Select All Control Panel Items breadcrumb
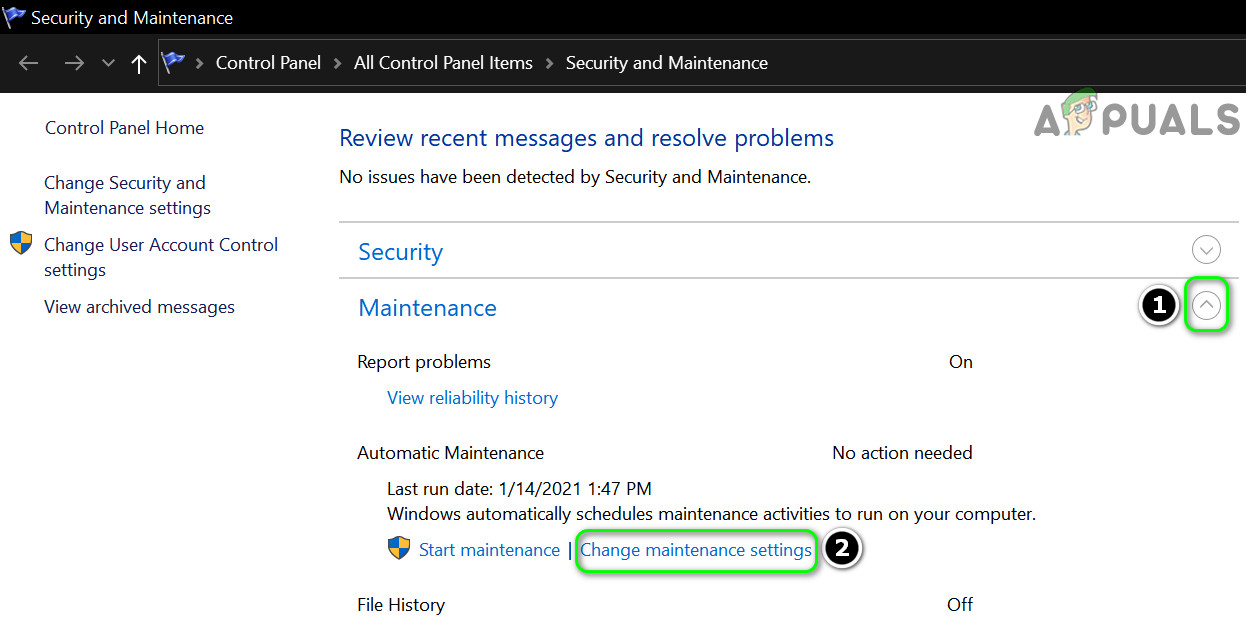This screenshot has width=1246, height=627. point(443,63)
